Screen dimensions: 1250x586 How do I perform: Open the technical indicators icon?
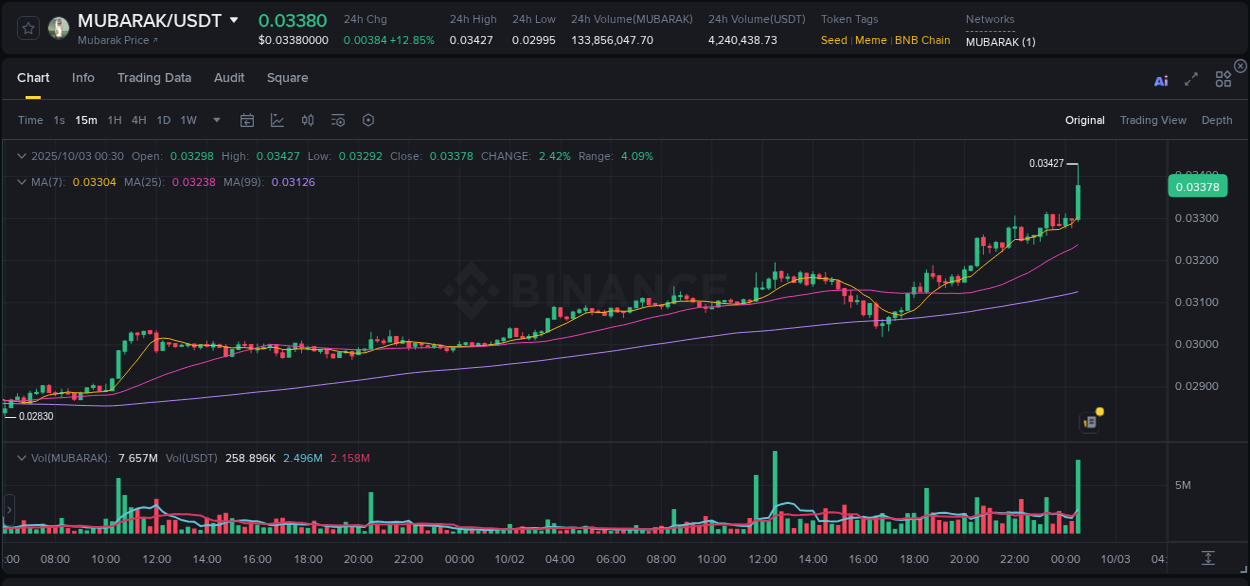337,119
